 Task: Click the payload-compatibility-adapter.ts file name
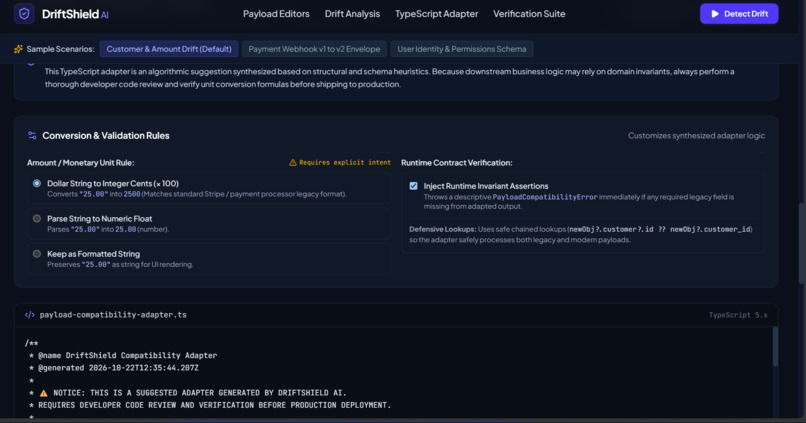tap(113, 315)
